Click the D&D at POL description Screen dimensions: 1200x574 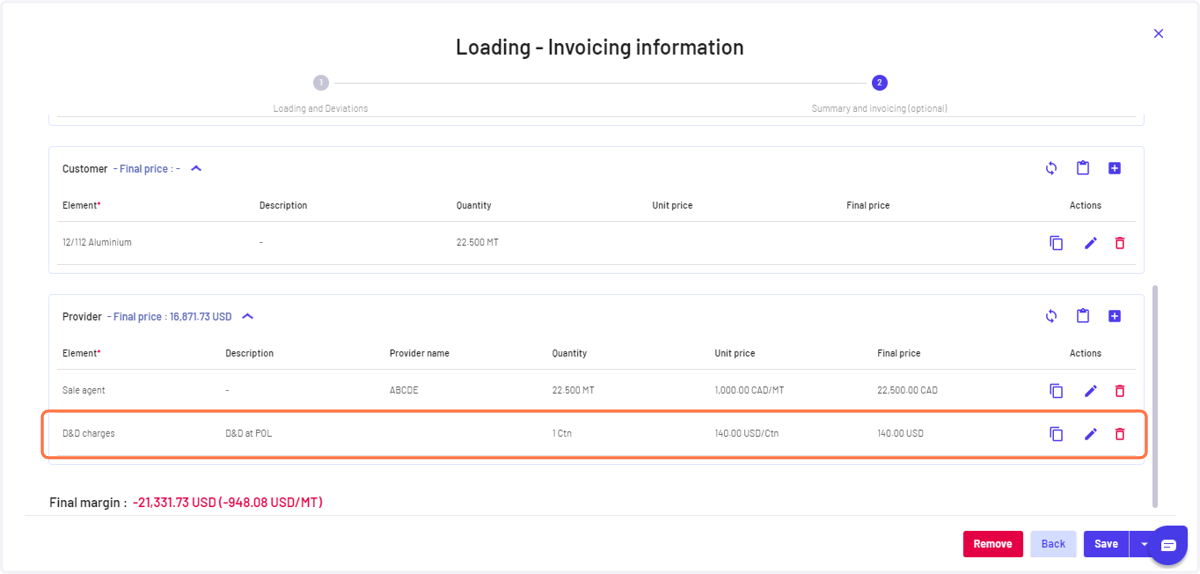coord(248,434)
